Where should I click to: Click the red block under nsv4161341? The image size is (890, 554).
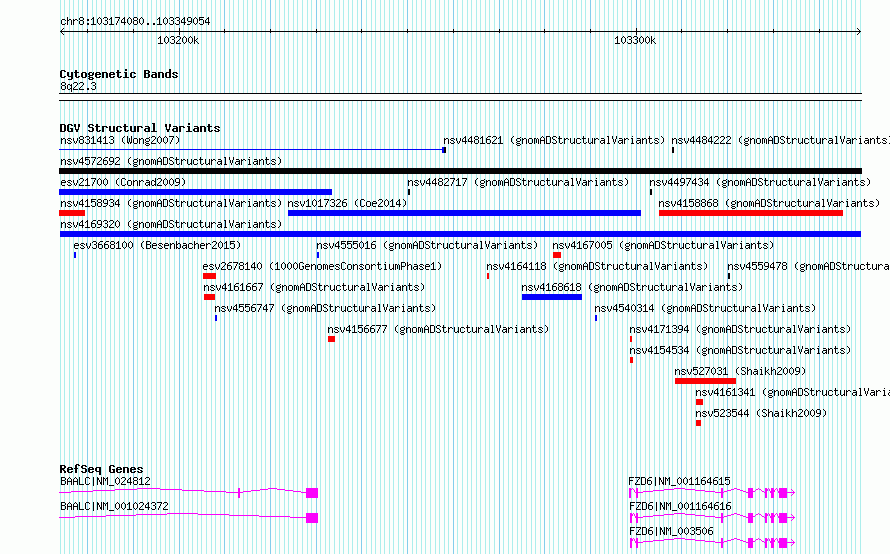699,402
